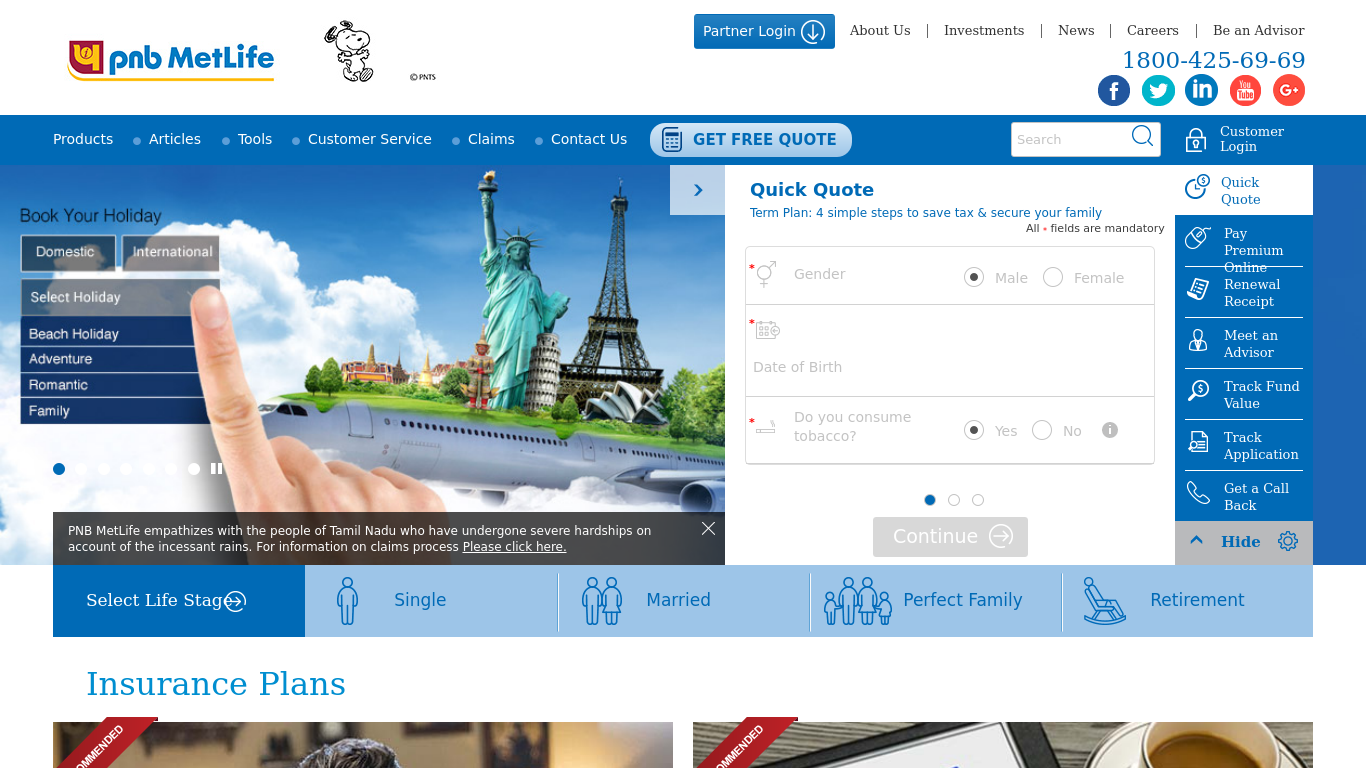Select the Female gender radio button

pos(1053,277)
